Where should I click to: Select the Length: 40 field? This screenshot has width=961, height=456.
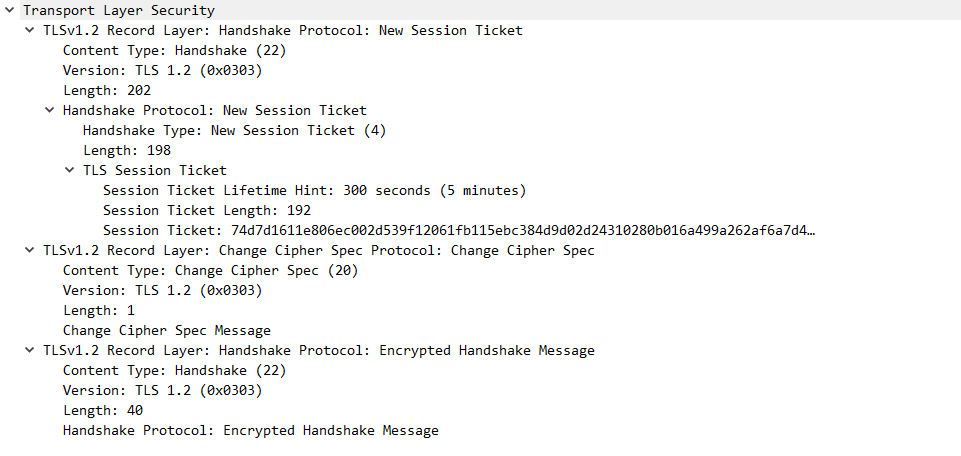coord(103,411)
